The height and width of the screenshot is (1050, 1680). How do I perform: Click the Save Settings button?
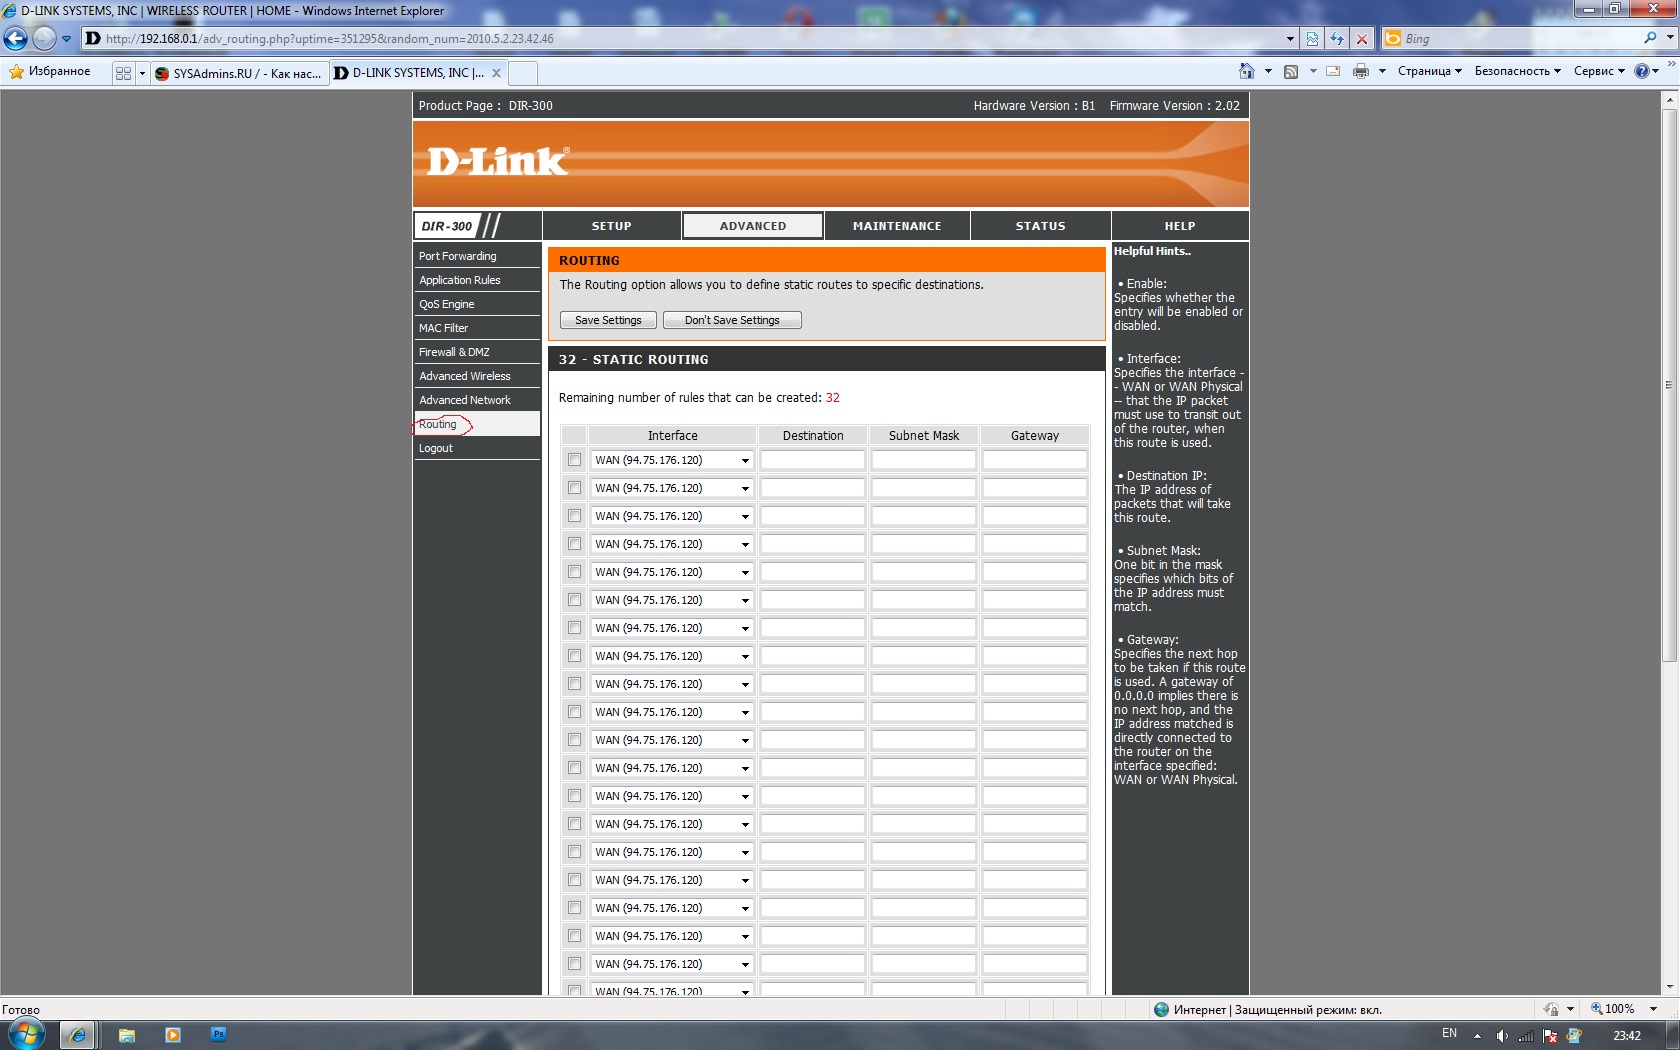coord(608,320)
